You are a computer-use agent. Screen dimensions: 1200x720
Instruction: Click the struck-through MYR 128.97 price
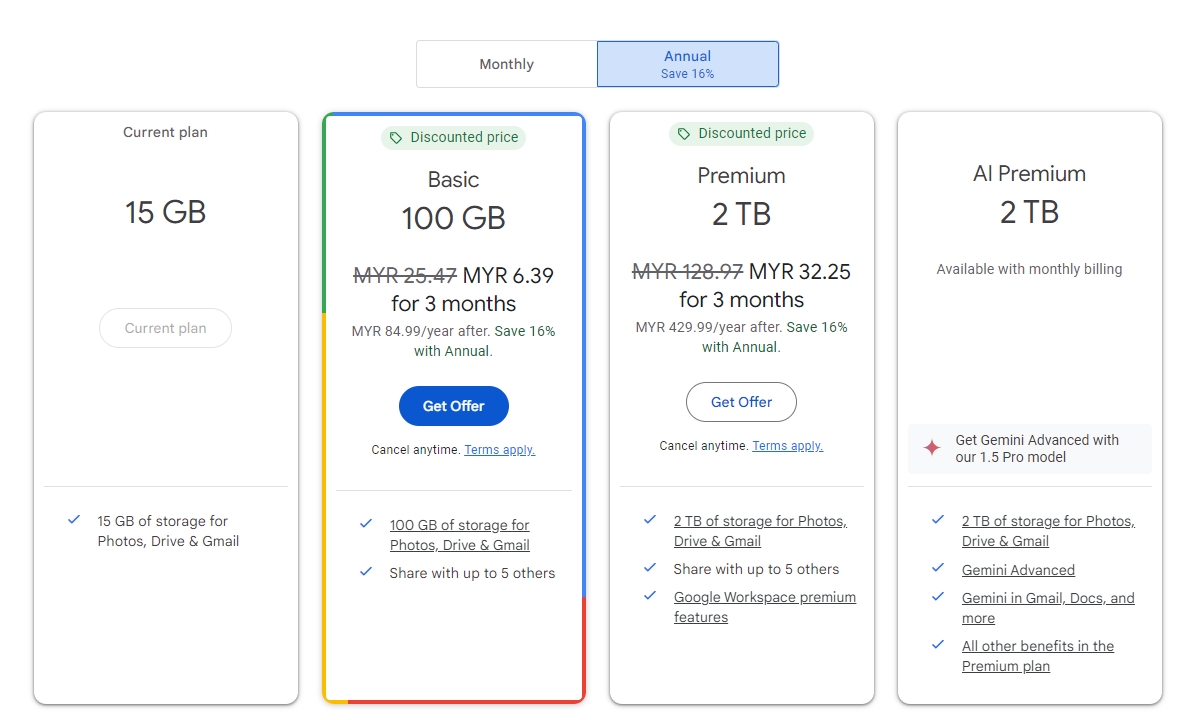(x=688, y=271)
